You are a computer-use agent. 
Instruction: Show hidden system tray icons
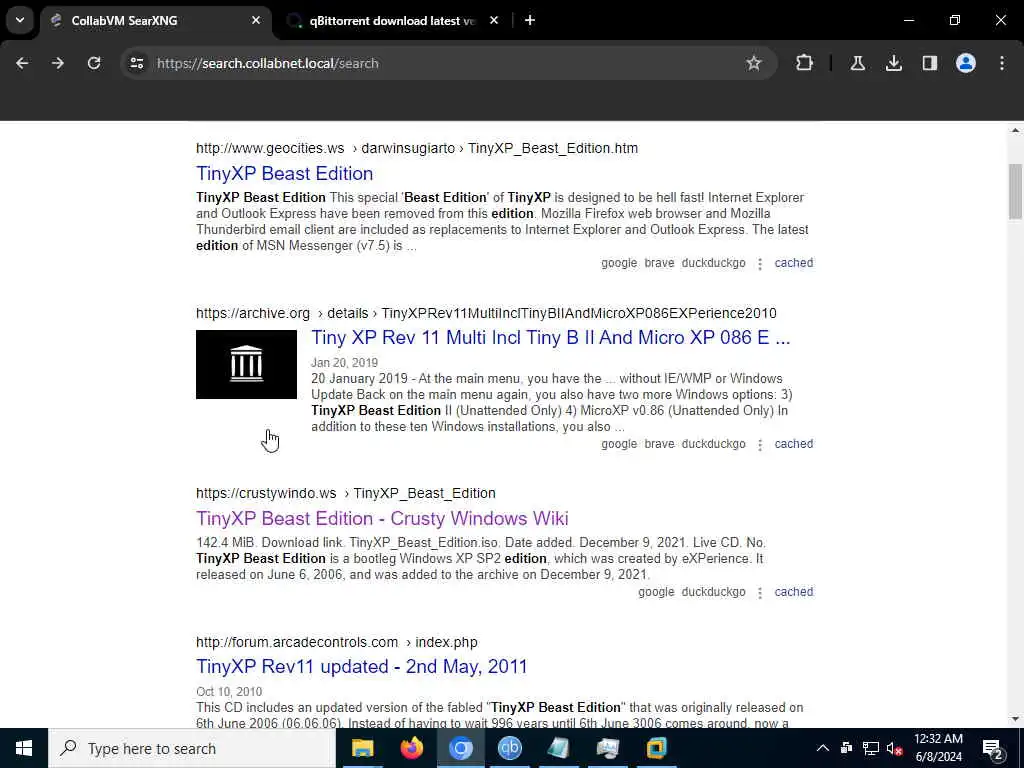pyautogui.click(x=823, y=748)
